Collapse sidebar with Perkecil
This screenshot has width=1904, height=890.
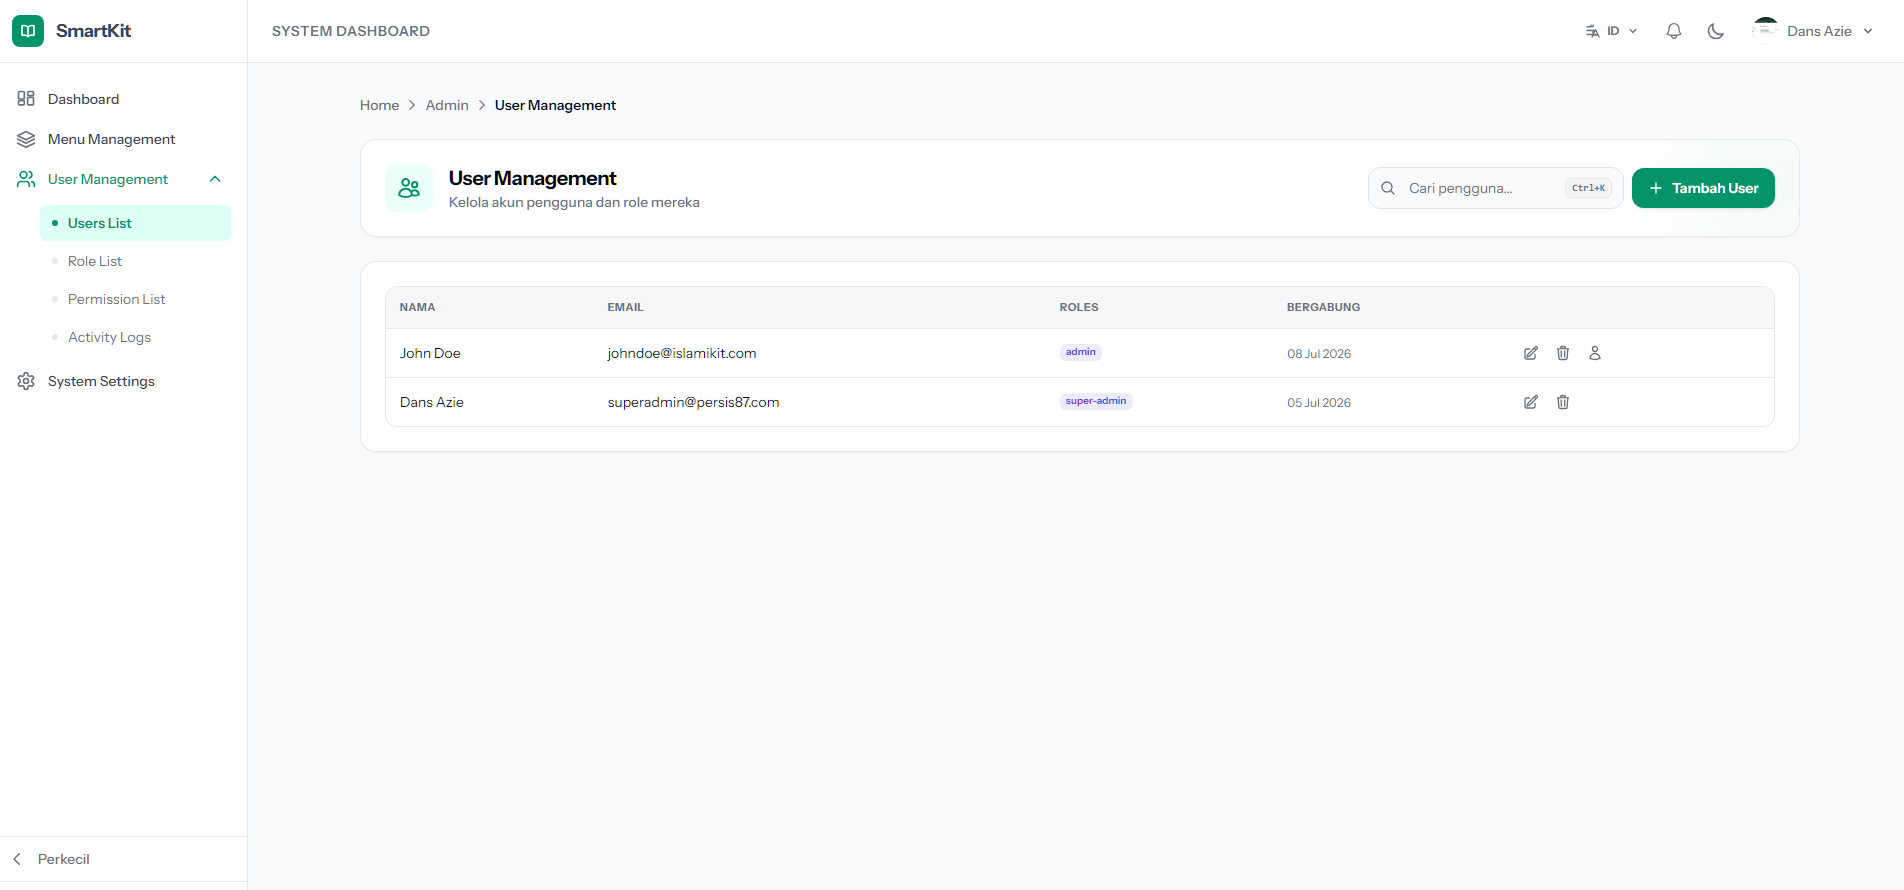click(x=124, y=859)
